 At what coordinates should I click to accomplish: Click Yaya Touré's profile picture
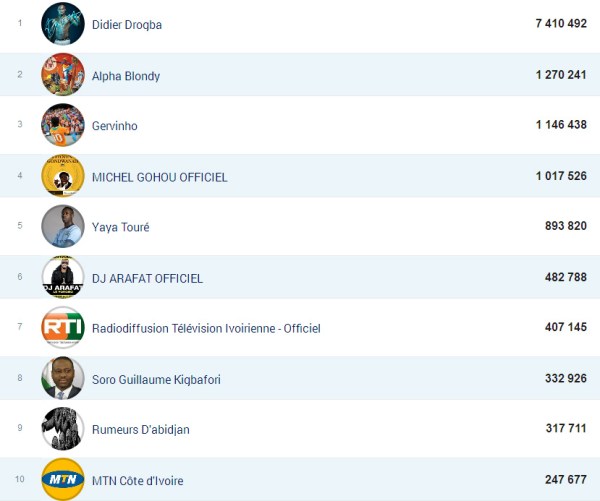point(62,227)
